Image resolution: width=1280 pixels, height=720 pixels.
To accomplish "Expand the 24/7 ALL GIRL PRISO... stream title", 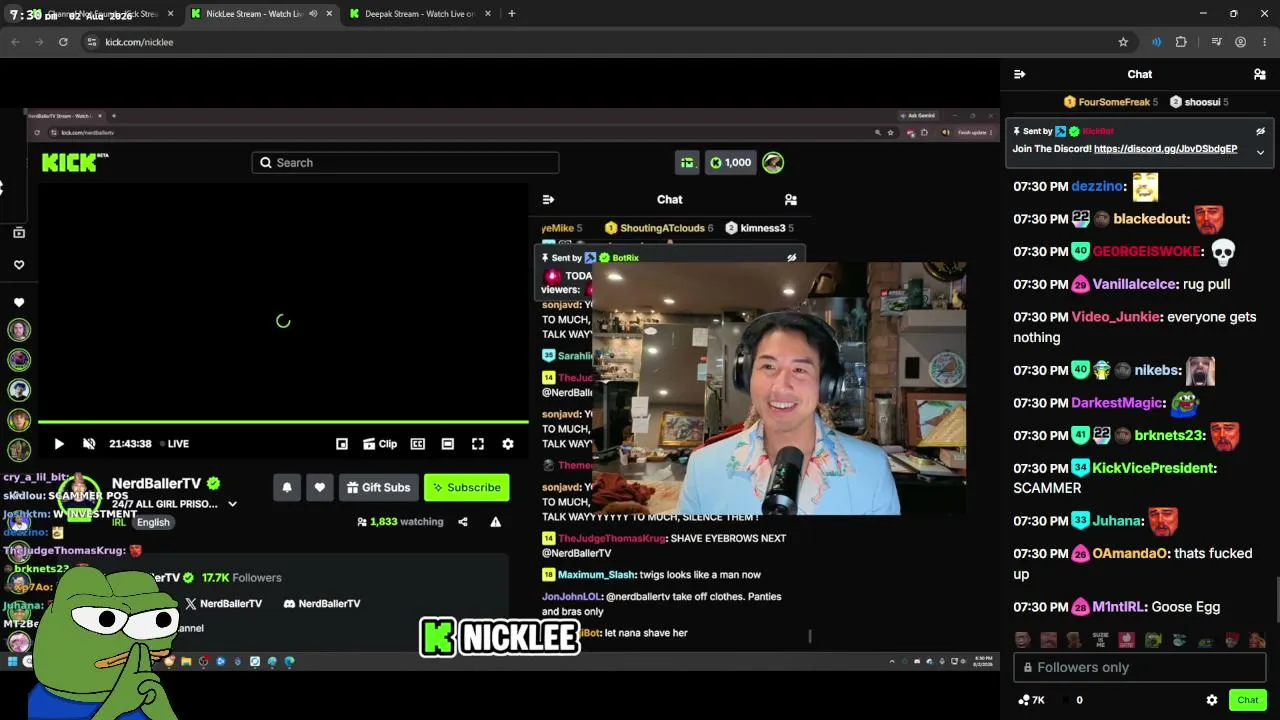I will point(232,504).
